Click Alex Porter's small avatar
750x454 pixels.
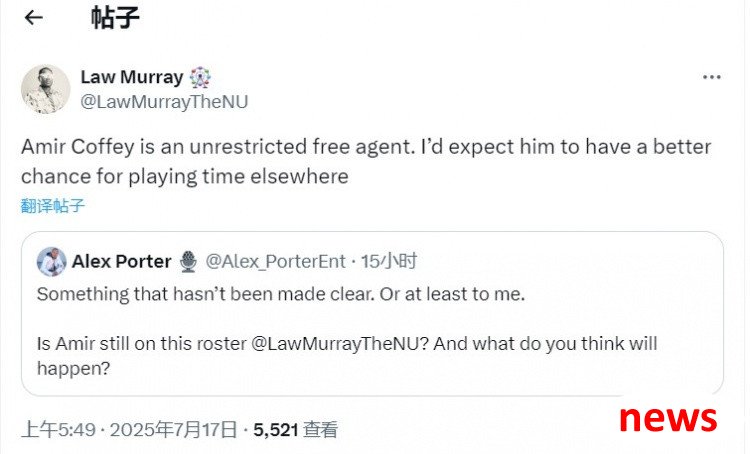tap(51, 262)
